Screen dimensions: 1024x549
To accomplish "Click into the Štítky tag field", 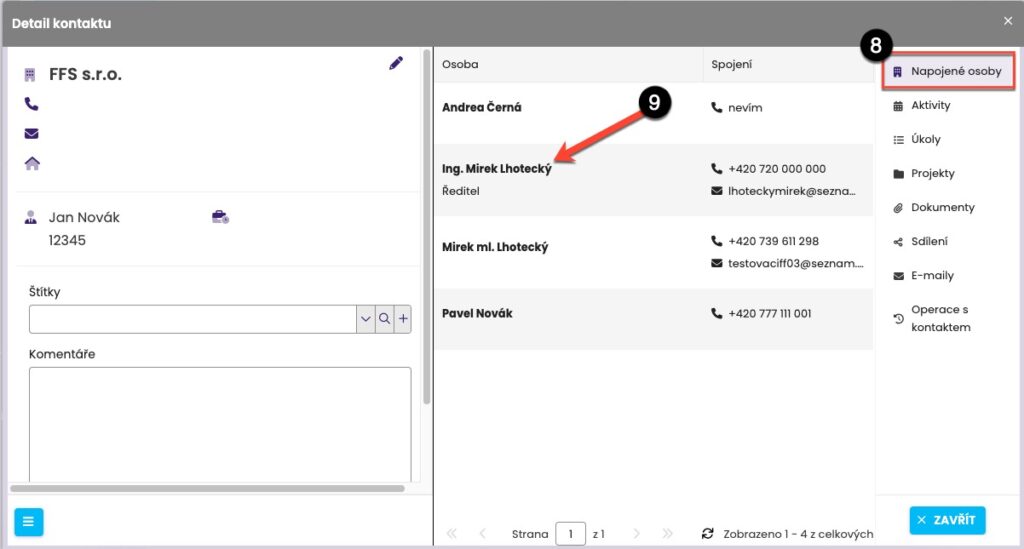I will [x=193, y=319].
